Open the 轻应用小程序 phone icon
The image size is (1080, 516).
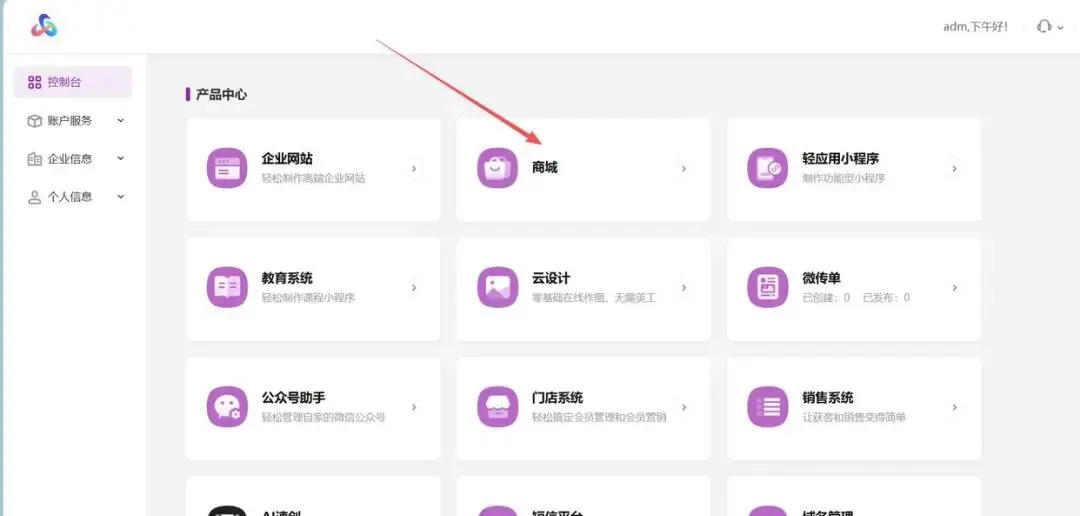click(768, 168)
